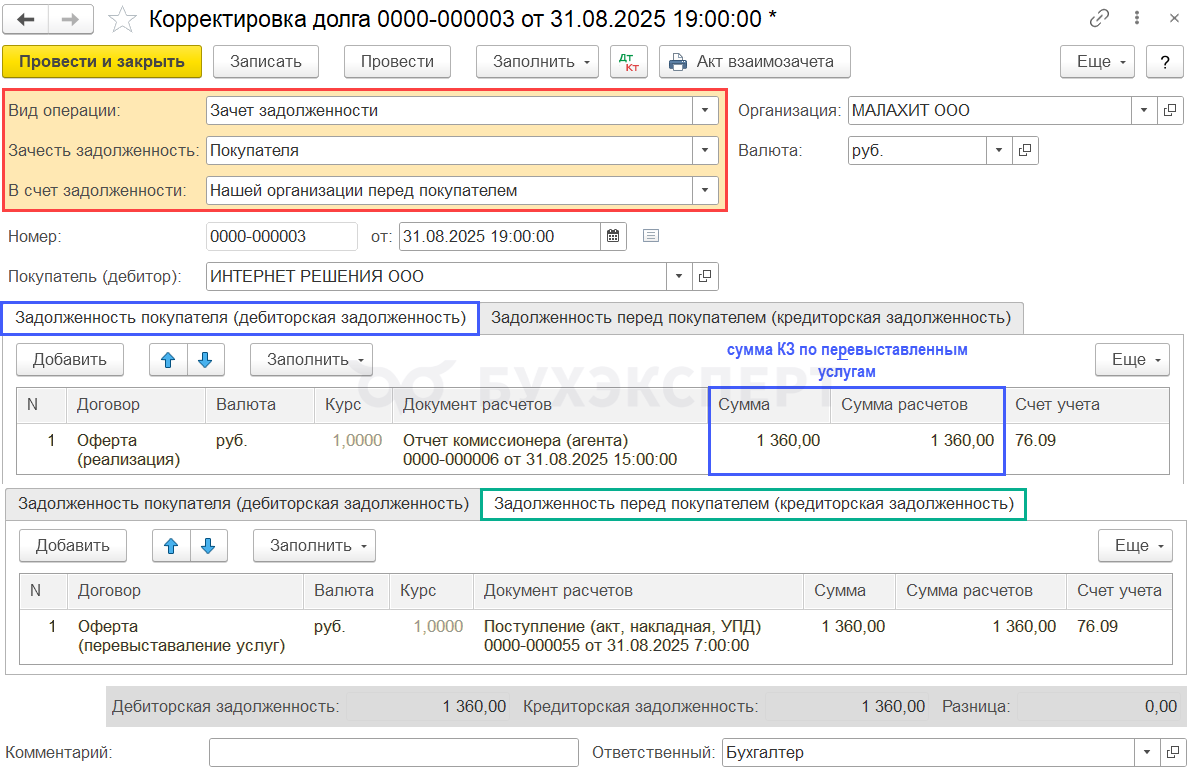Move row up in upper debt table

(168, 359)
